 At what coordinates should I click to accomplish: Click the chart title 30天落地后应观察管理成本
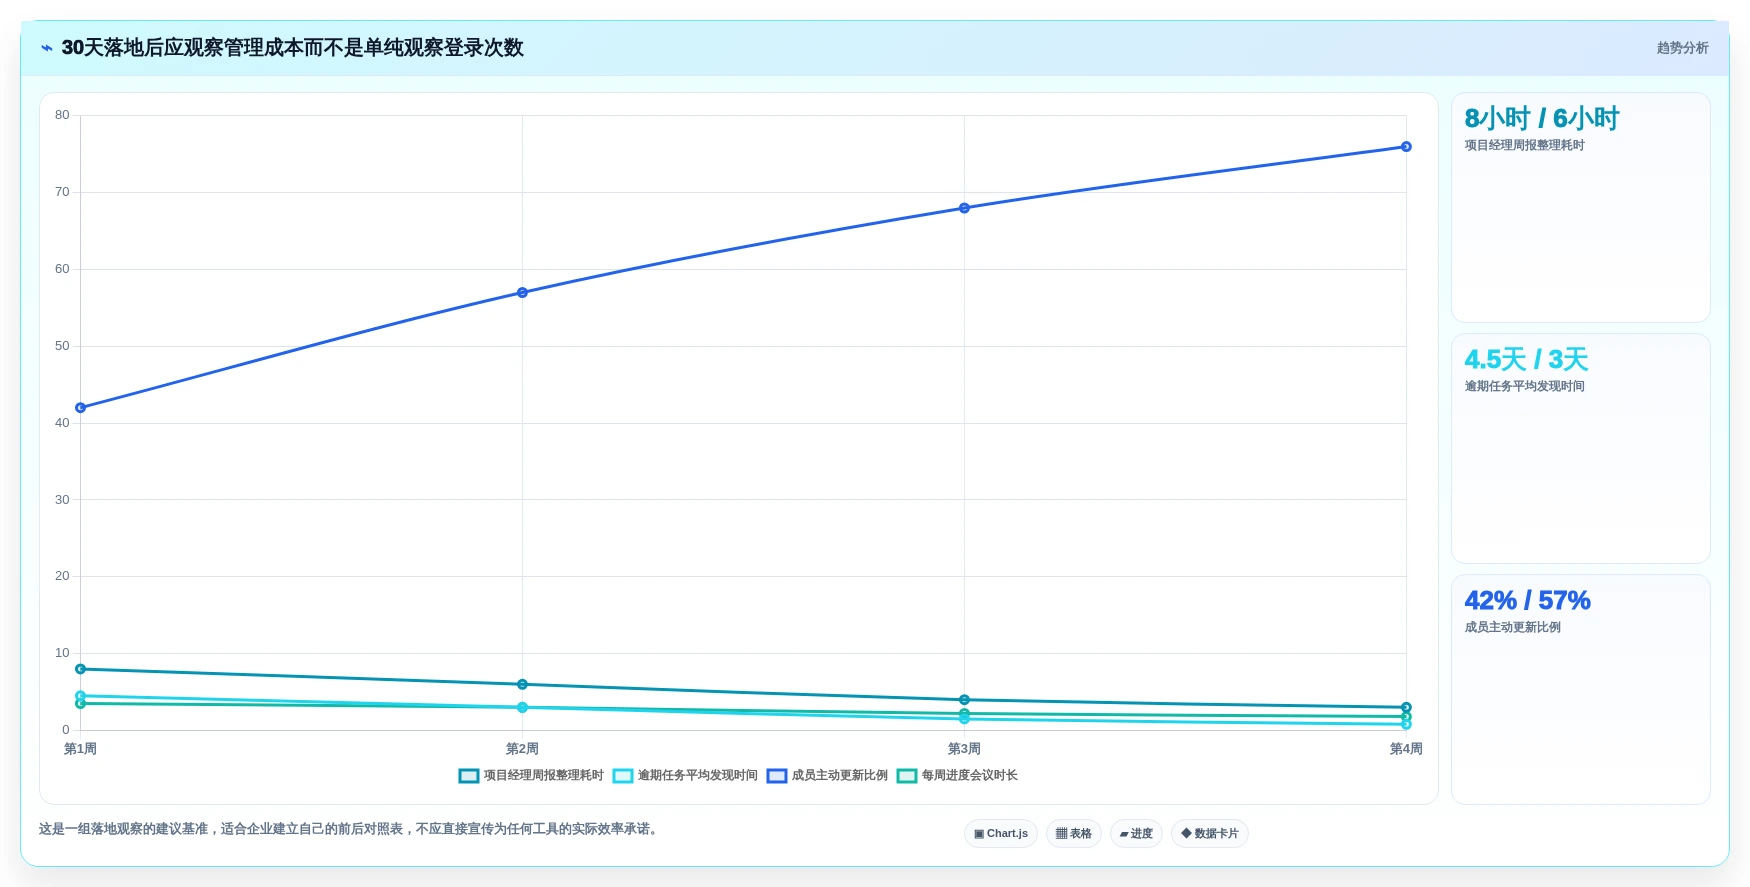coord(292,48)
